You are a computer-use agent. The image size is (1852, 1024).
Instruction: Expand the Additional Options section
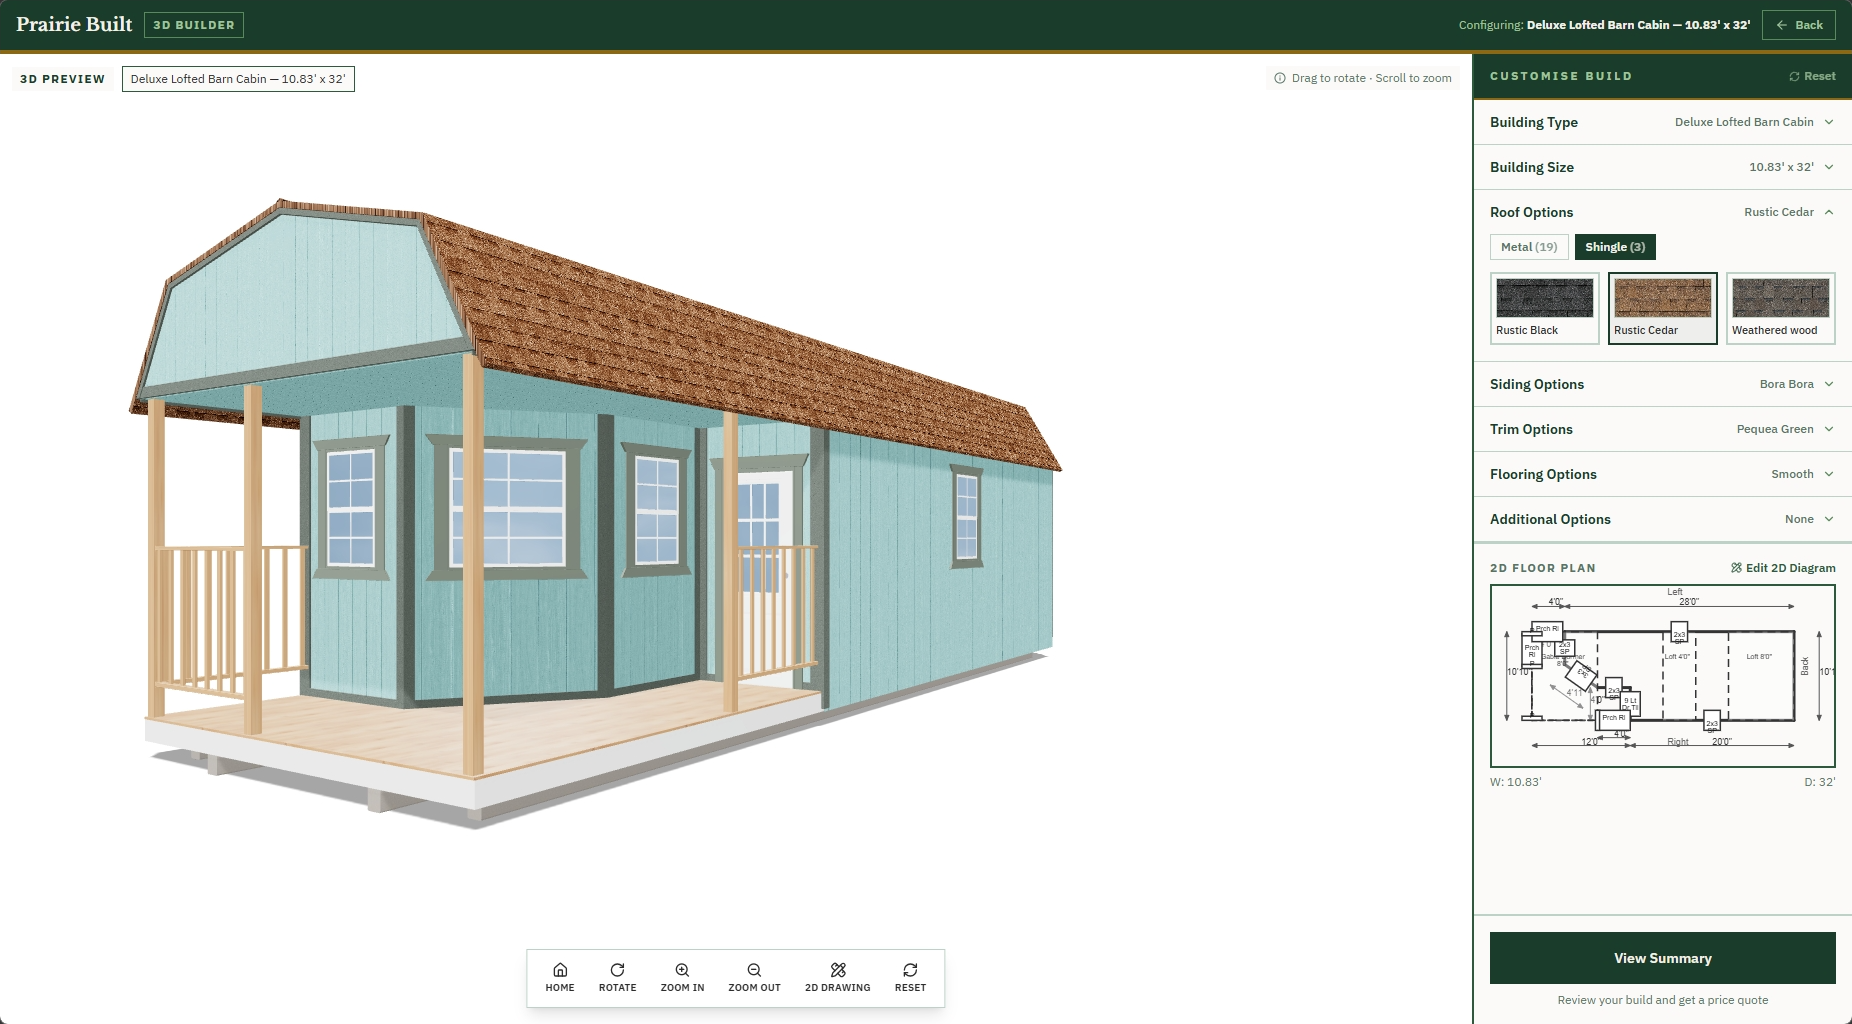1662,519
